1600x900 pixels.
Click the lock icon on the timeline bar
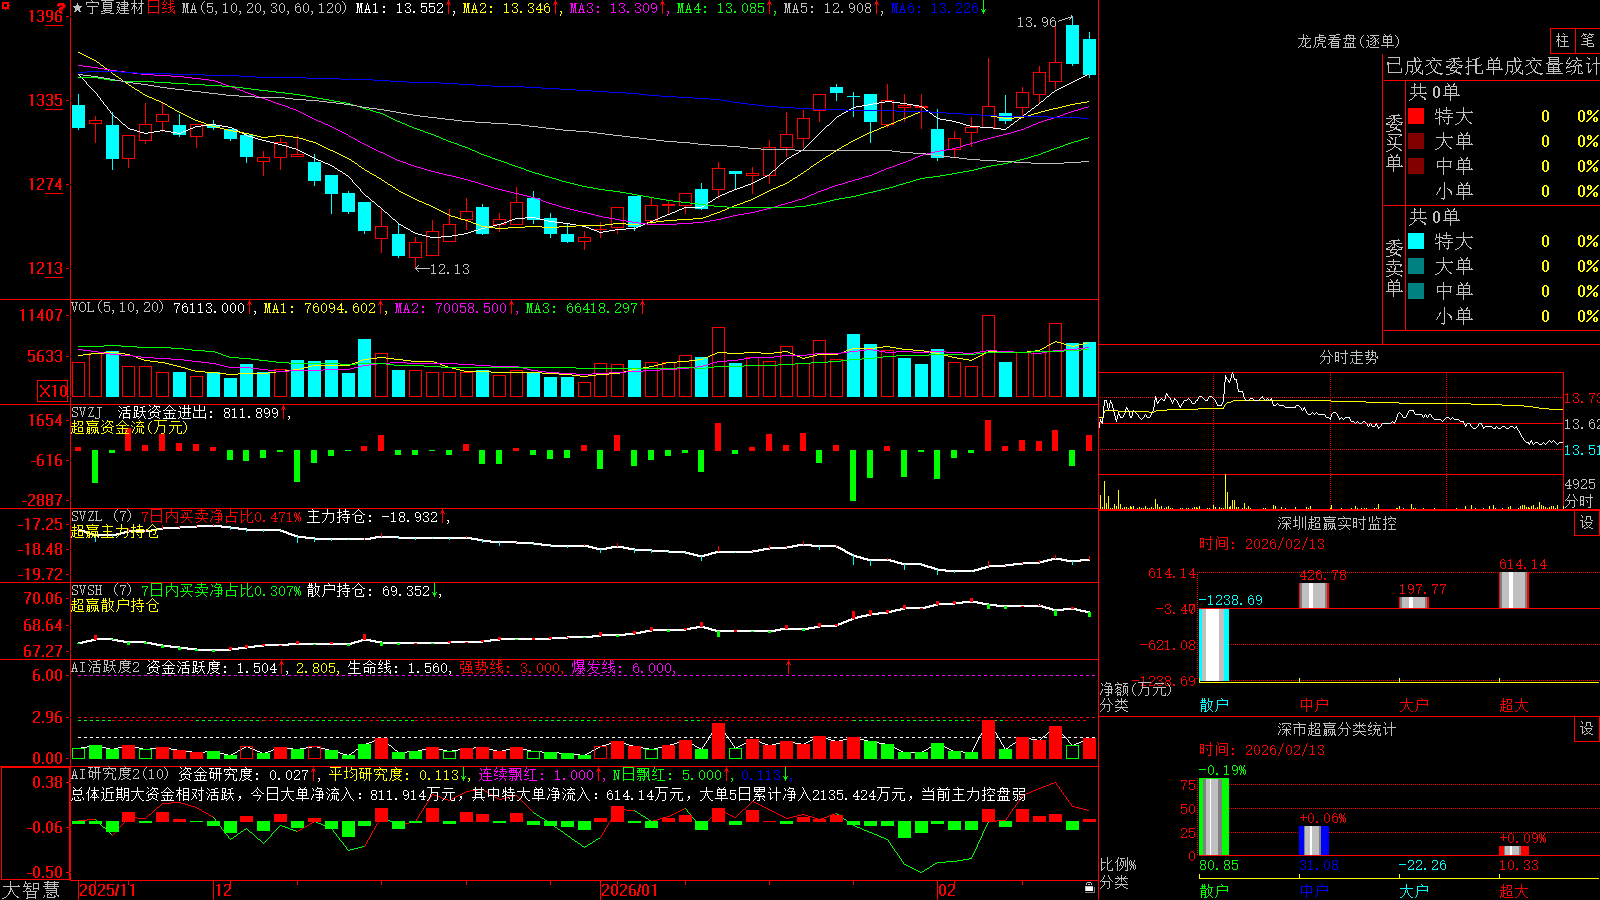point(1089,888)
